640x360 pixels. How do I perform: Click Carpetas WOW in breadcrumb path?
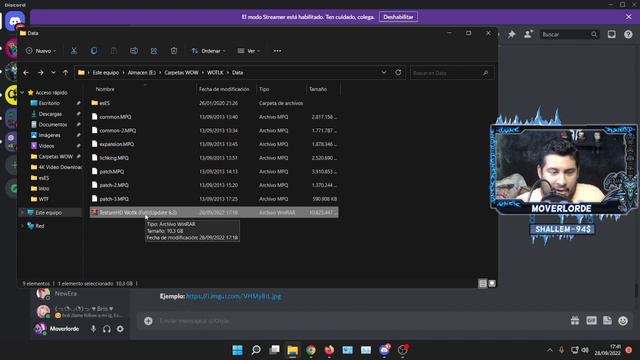tap(181, 73)
